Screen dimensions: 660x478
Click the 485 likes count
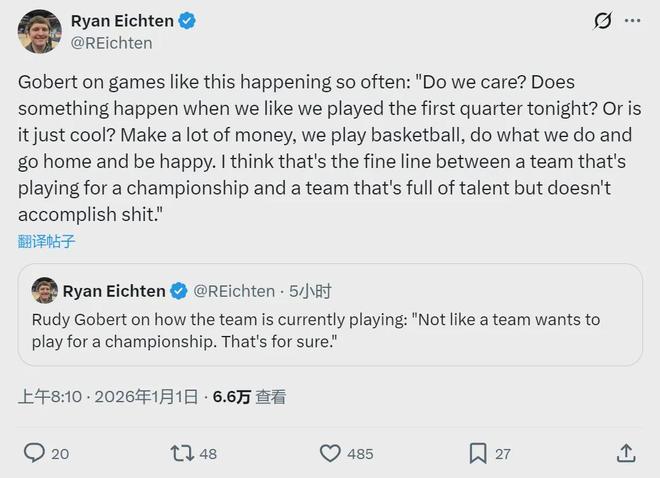pos(360,454)
